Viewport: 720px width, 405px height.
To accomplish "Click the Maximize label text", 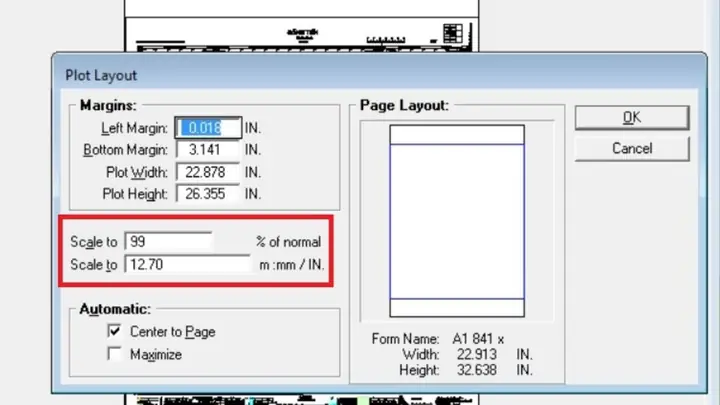I will click(156, 354).
